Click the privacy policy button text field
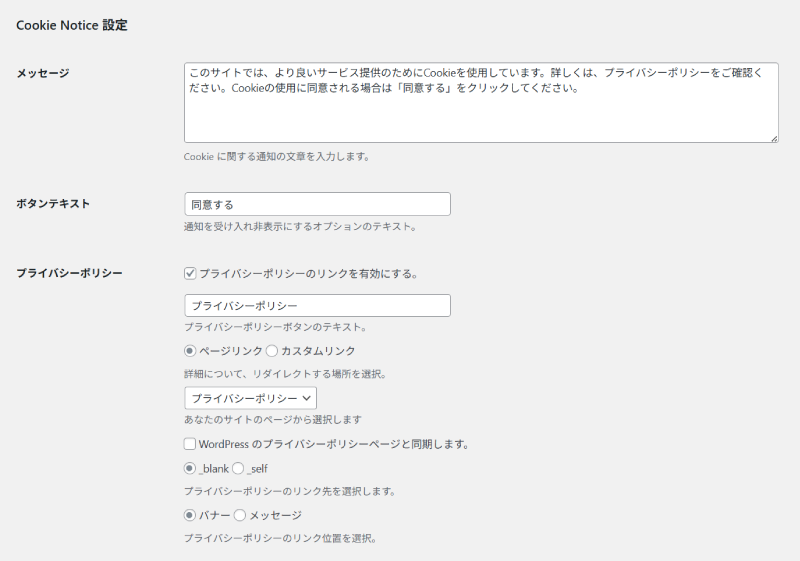The image size is (800, 561). [x=317, y=305]
